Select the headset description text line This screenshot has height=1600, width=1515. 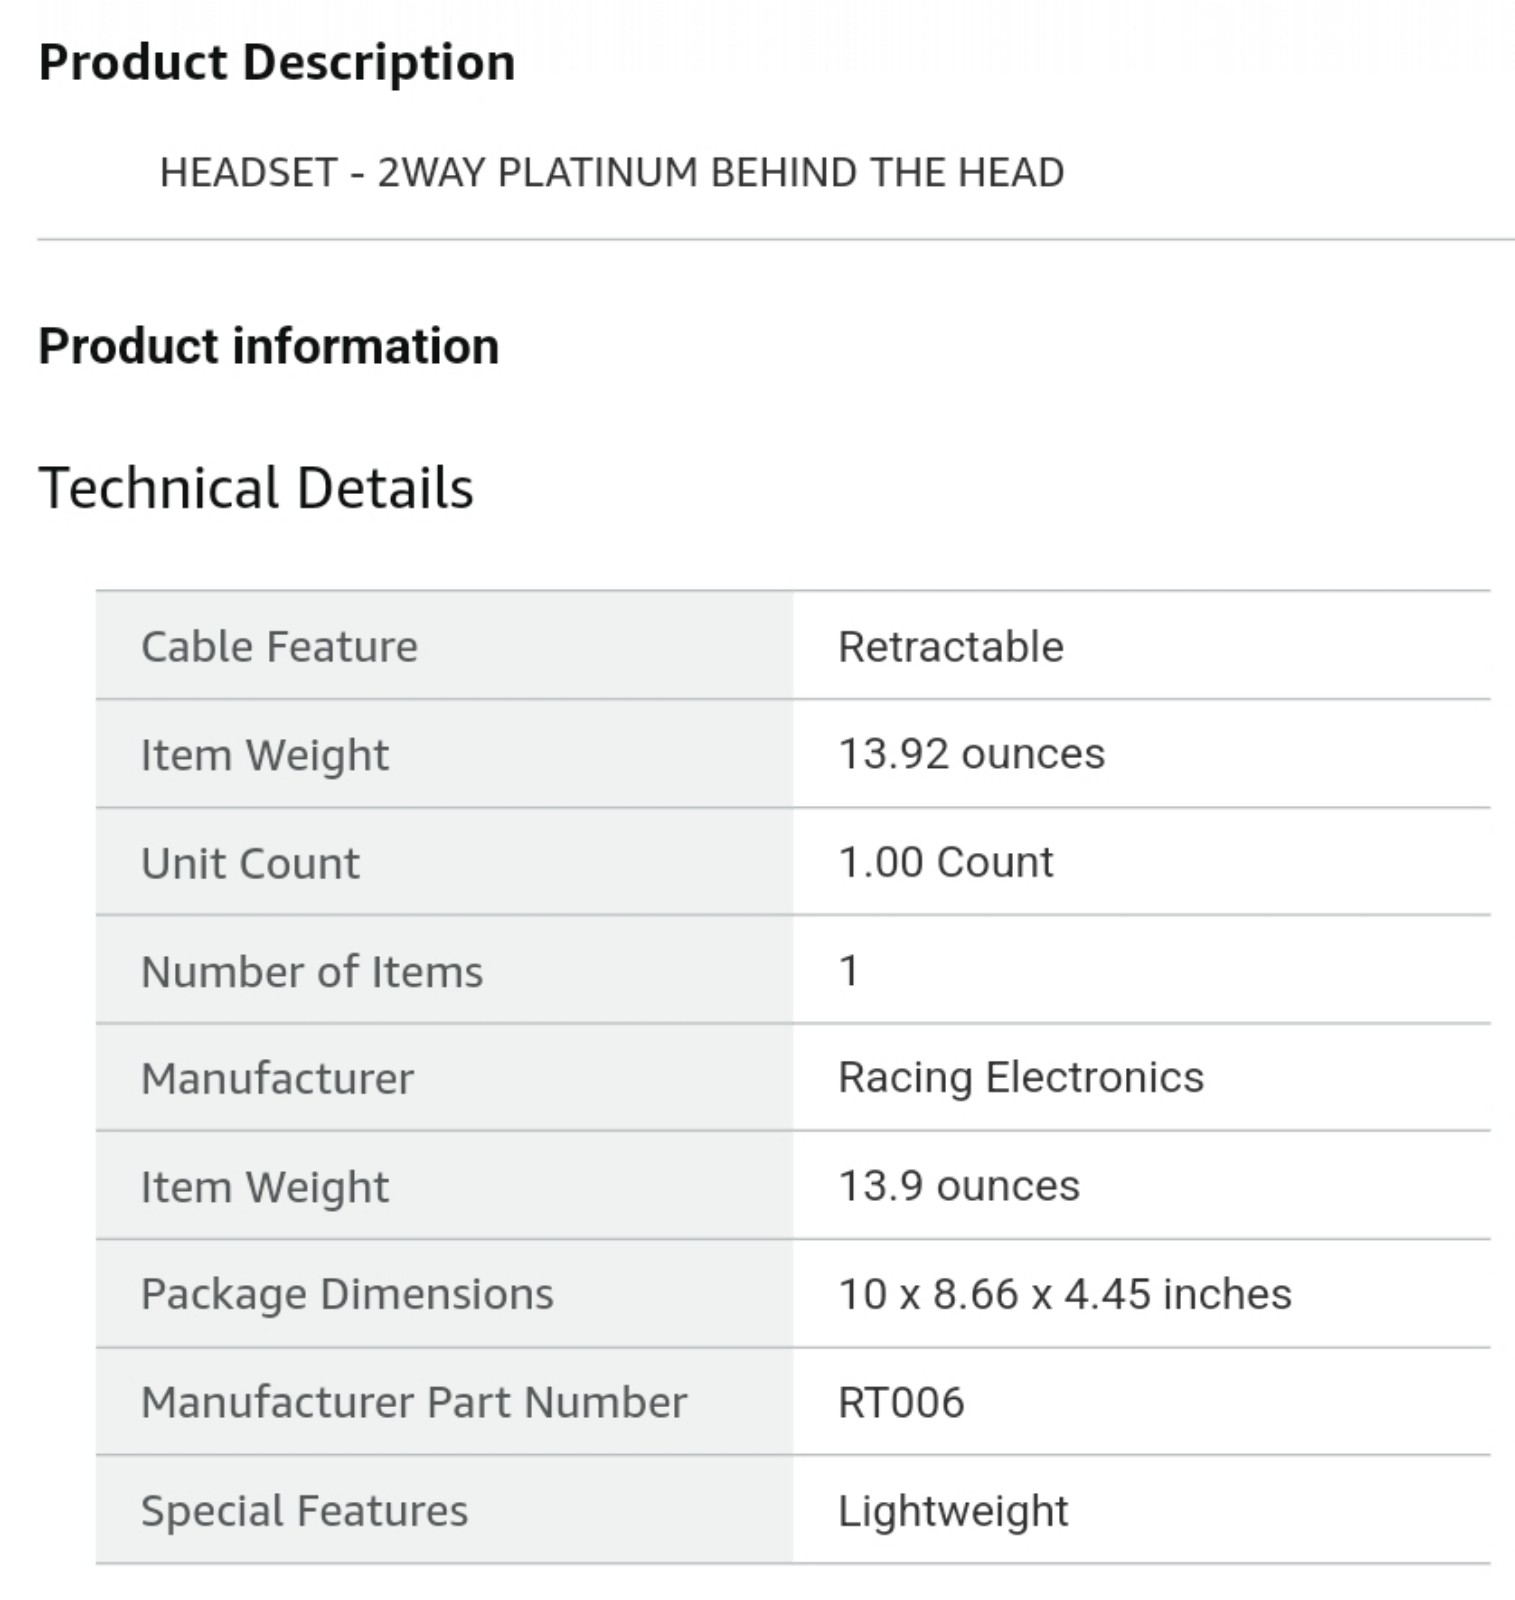click(612, 172)
